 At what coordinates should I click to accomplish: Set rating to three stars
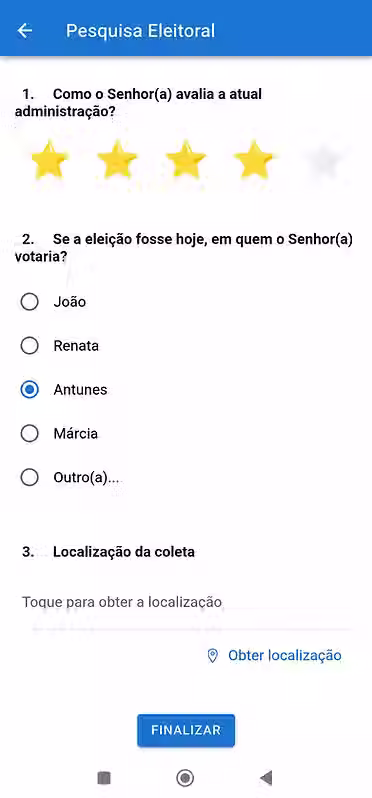(186, 160)
